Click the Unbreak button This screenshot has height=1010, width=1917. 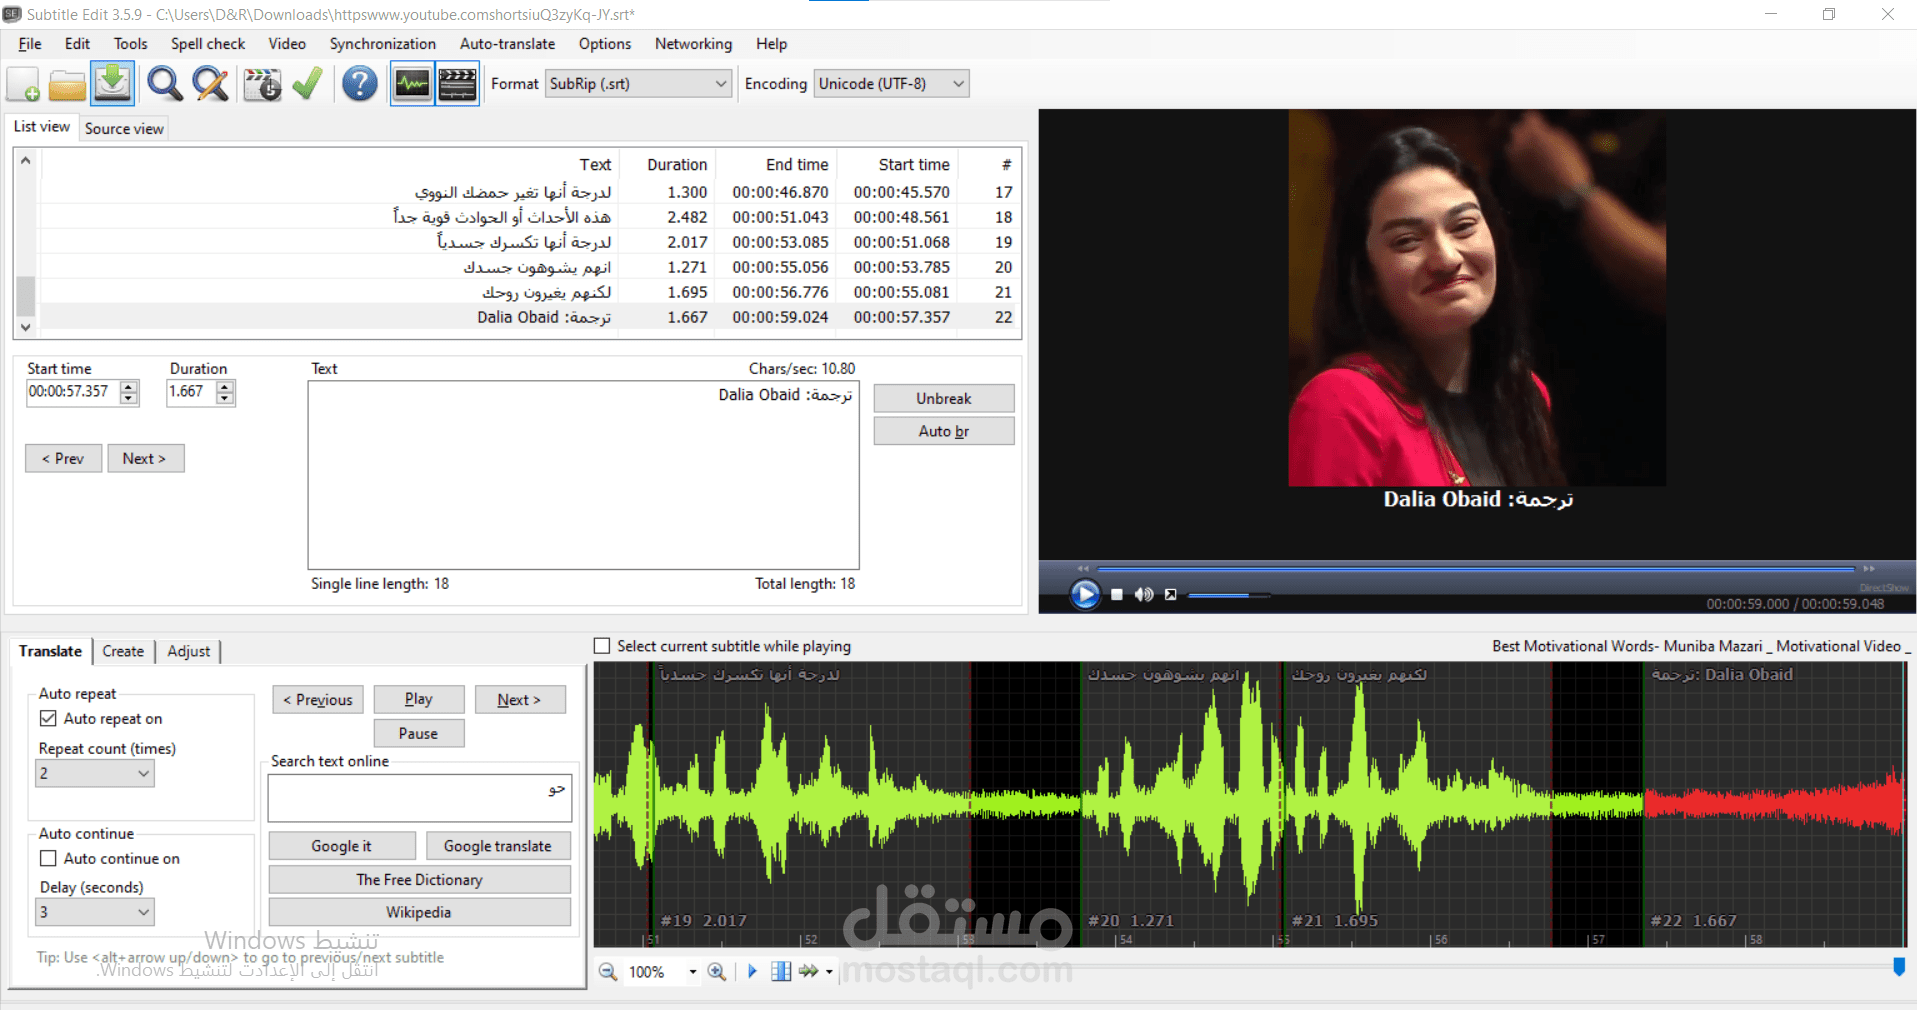943,398
